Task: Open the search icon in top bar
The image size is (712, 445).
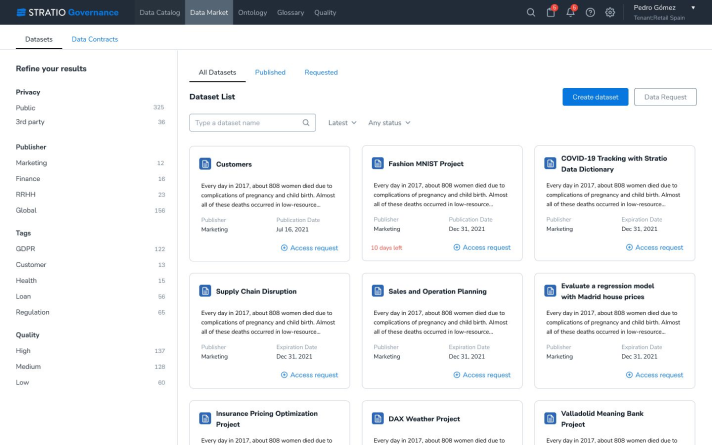Action: point(531,12)
